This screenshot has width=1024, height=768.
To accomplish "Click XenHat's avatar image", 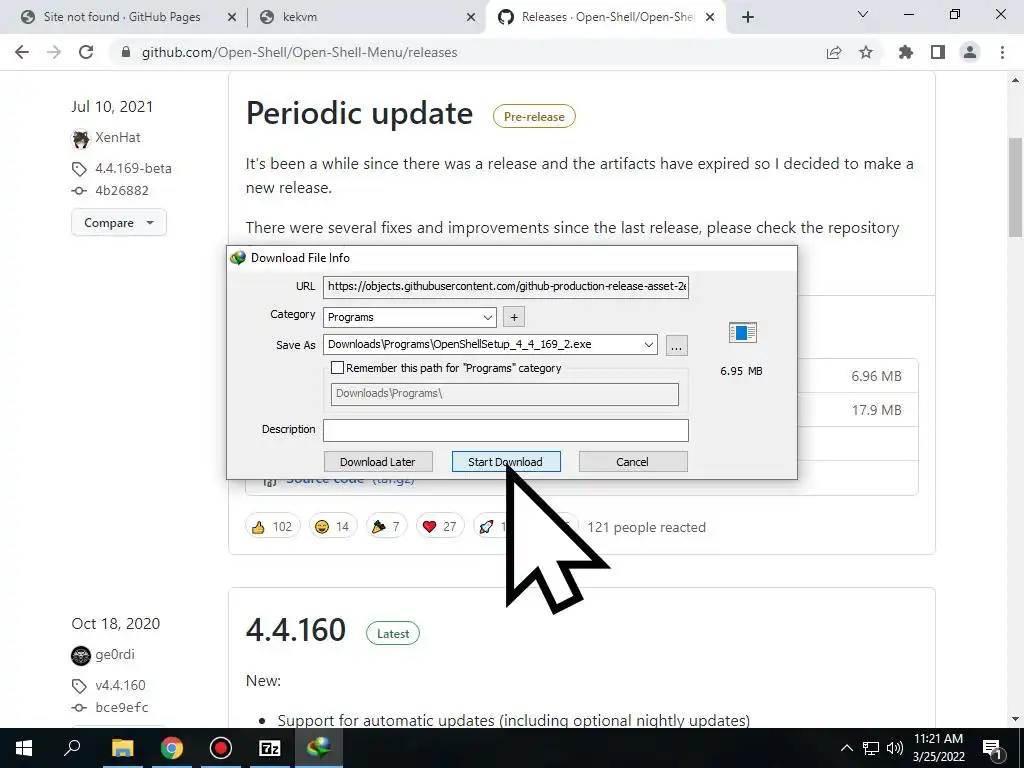I will tap(80, 138).
